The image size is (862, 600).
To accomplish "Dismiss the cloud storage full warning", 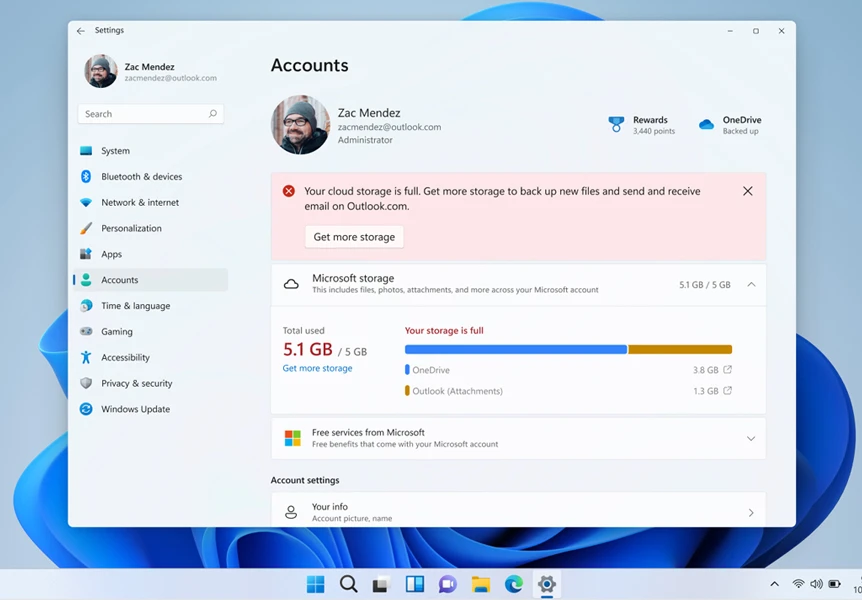I will pos(748,191).
